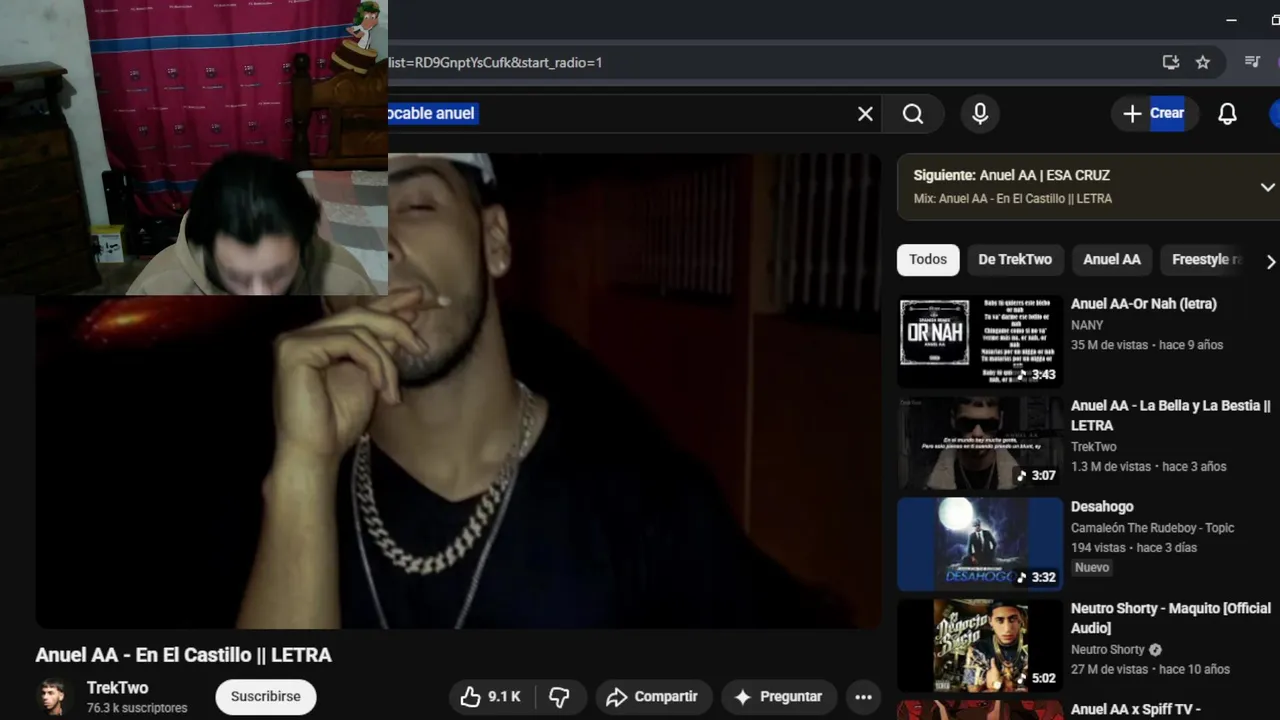Select the Freestyle filter chip
Image resolution: width=1280 pixels, height=720 pixels.
1204,260
